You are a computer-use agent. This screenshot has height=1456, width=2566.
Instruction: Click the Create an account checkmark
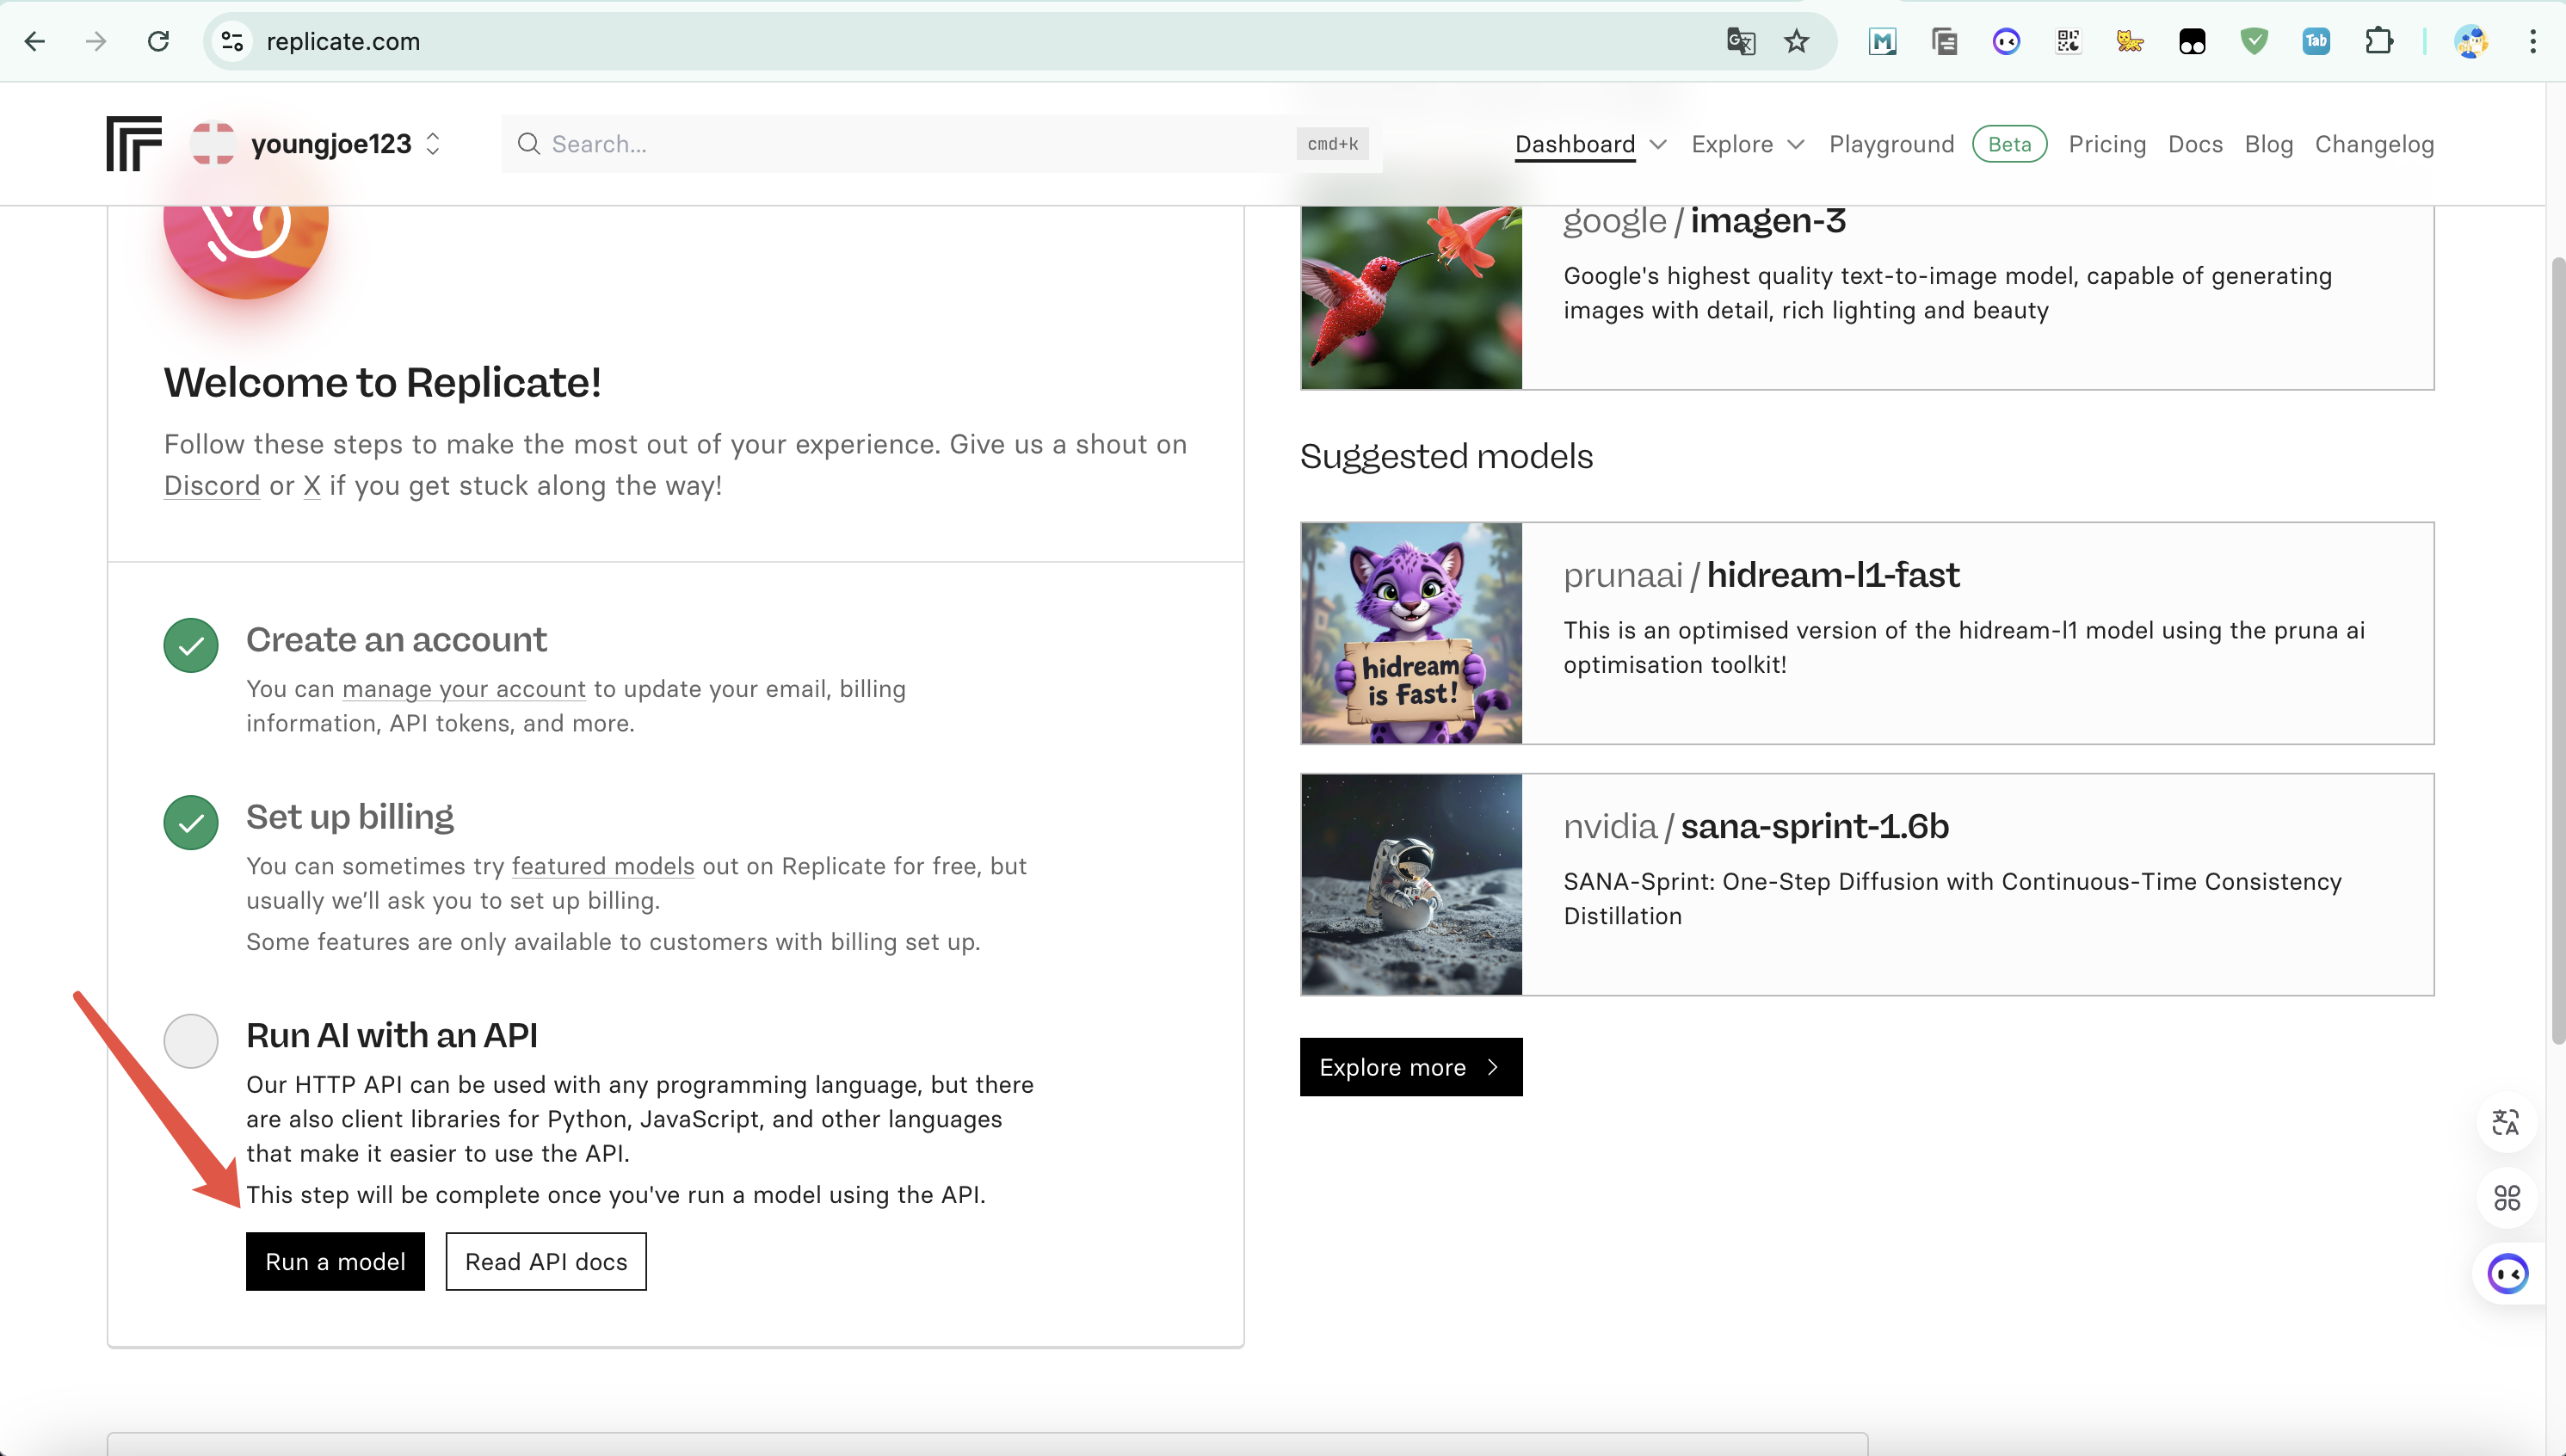pos(191,646)
